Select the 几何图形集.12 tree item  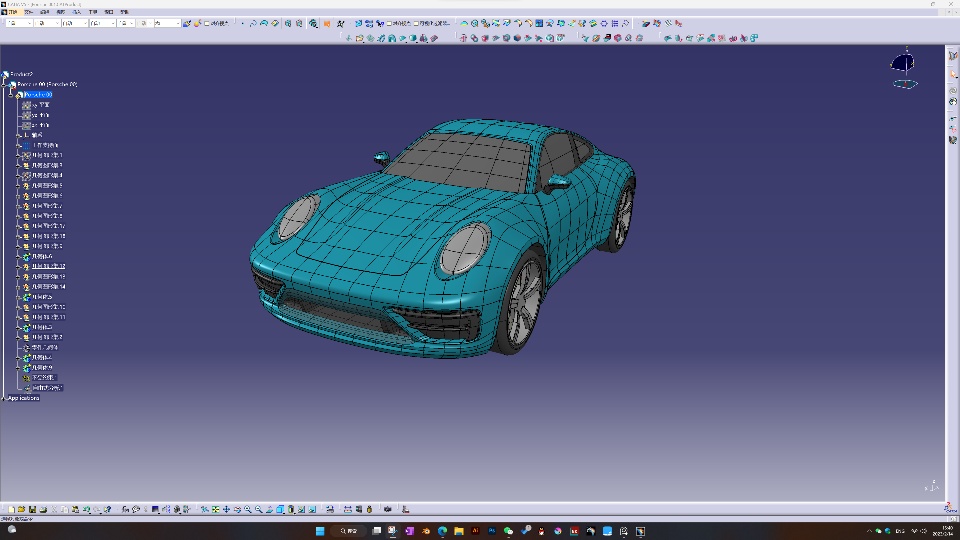click(48, 266)
